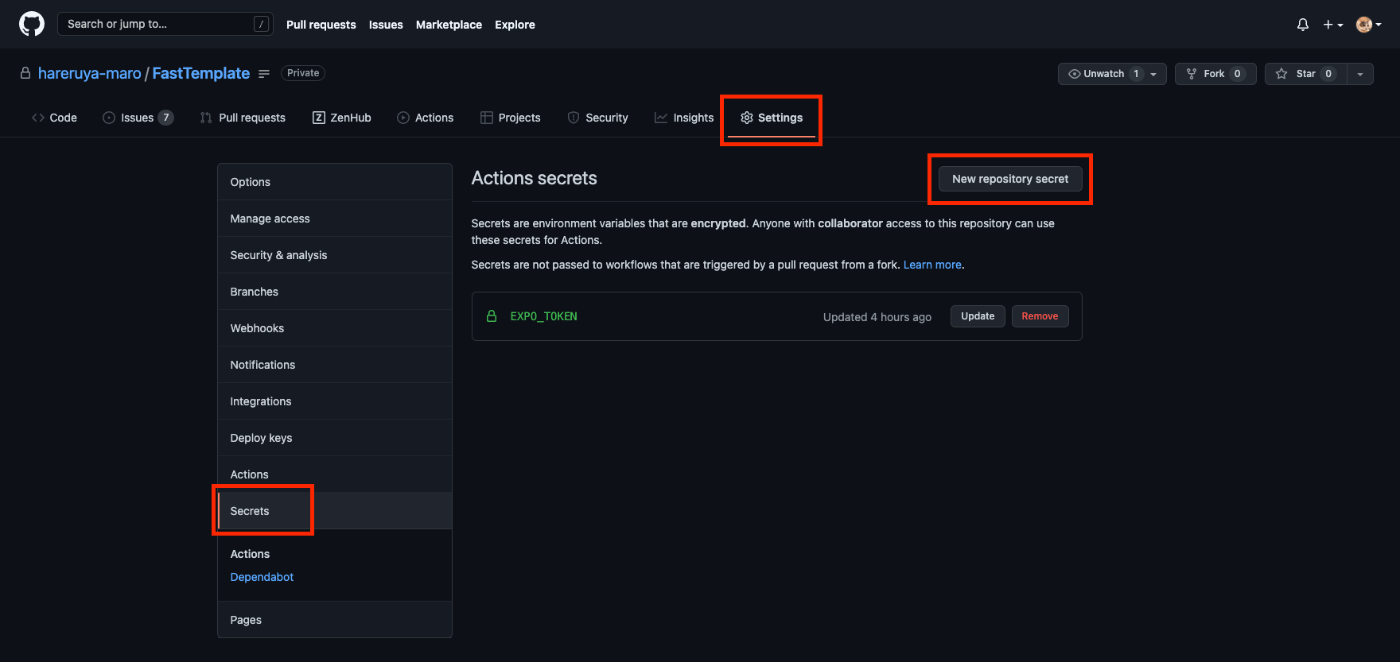This screenshot has width=1400, height=662.
Task: Switch to the Actions tab
Action: (425, 118)
